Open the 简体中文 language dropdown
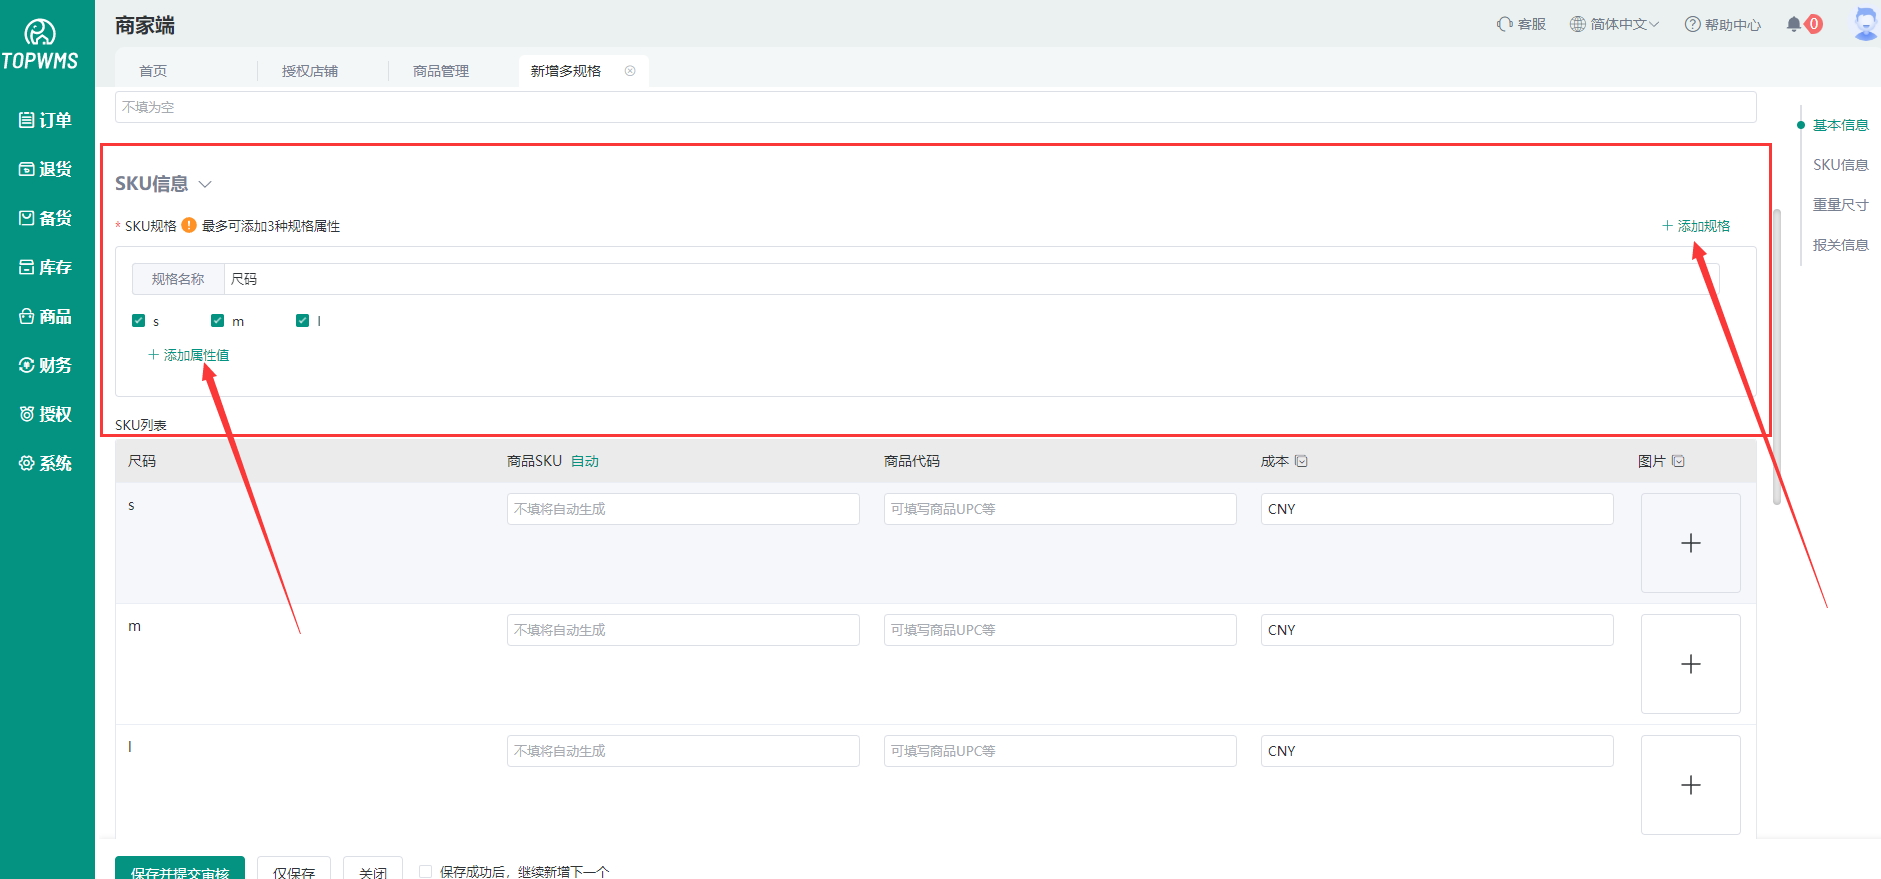 tap(1614, 24)
